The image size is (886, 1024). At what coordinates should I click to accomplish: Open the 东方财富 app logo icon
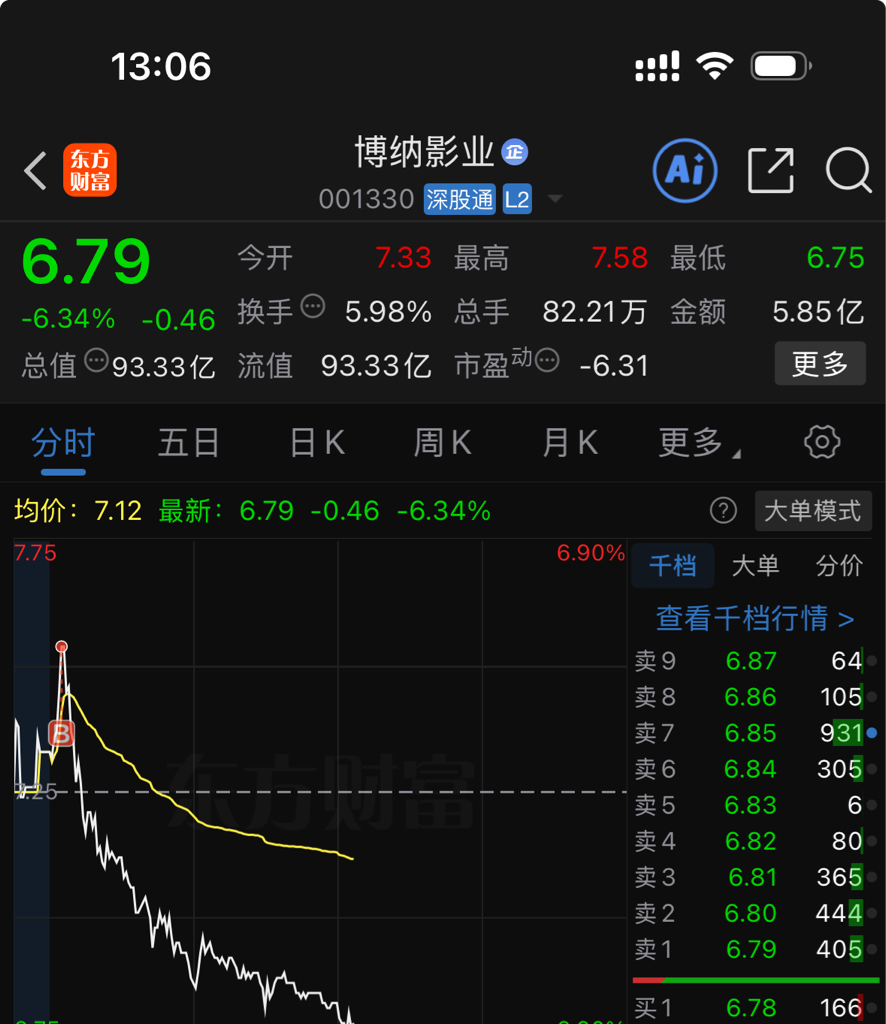(x=89, y=170)
